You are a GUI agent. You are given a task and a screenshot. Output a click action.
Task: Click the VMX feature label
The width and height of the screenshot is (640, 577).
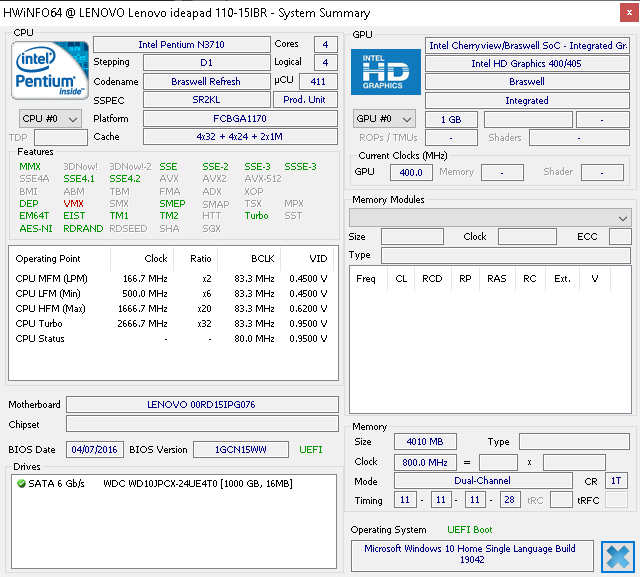click(73, 204)
